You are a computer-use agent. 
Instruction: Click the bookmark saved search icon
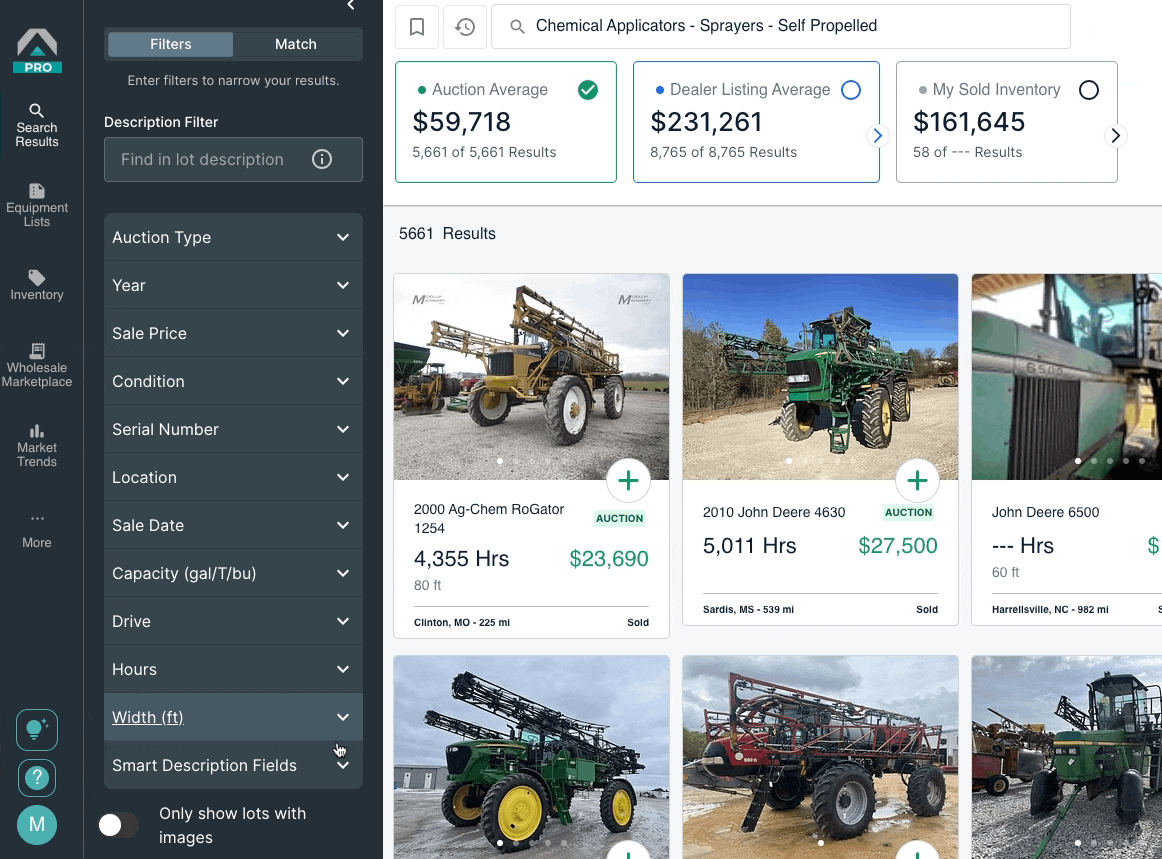417,27
